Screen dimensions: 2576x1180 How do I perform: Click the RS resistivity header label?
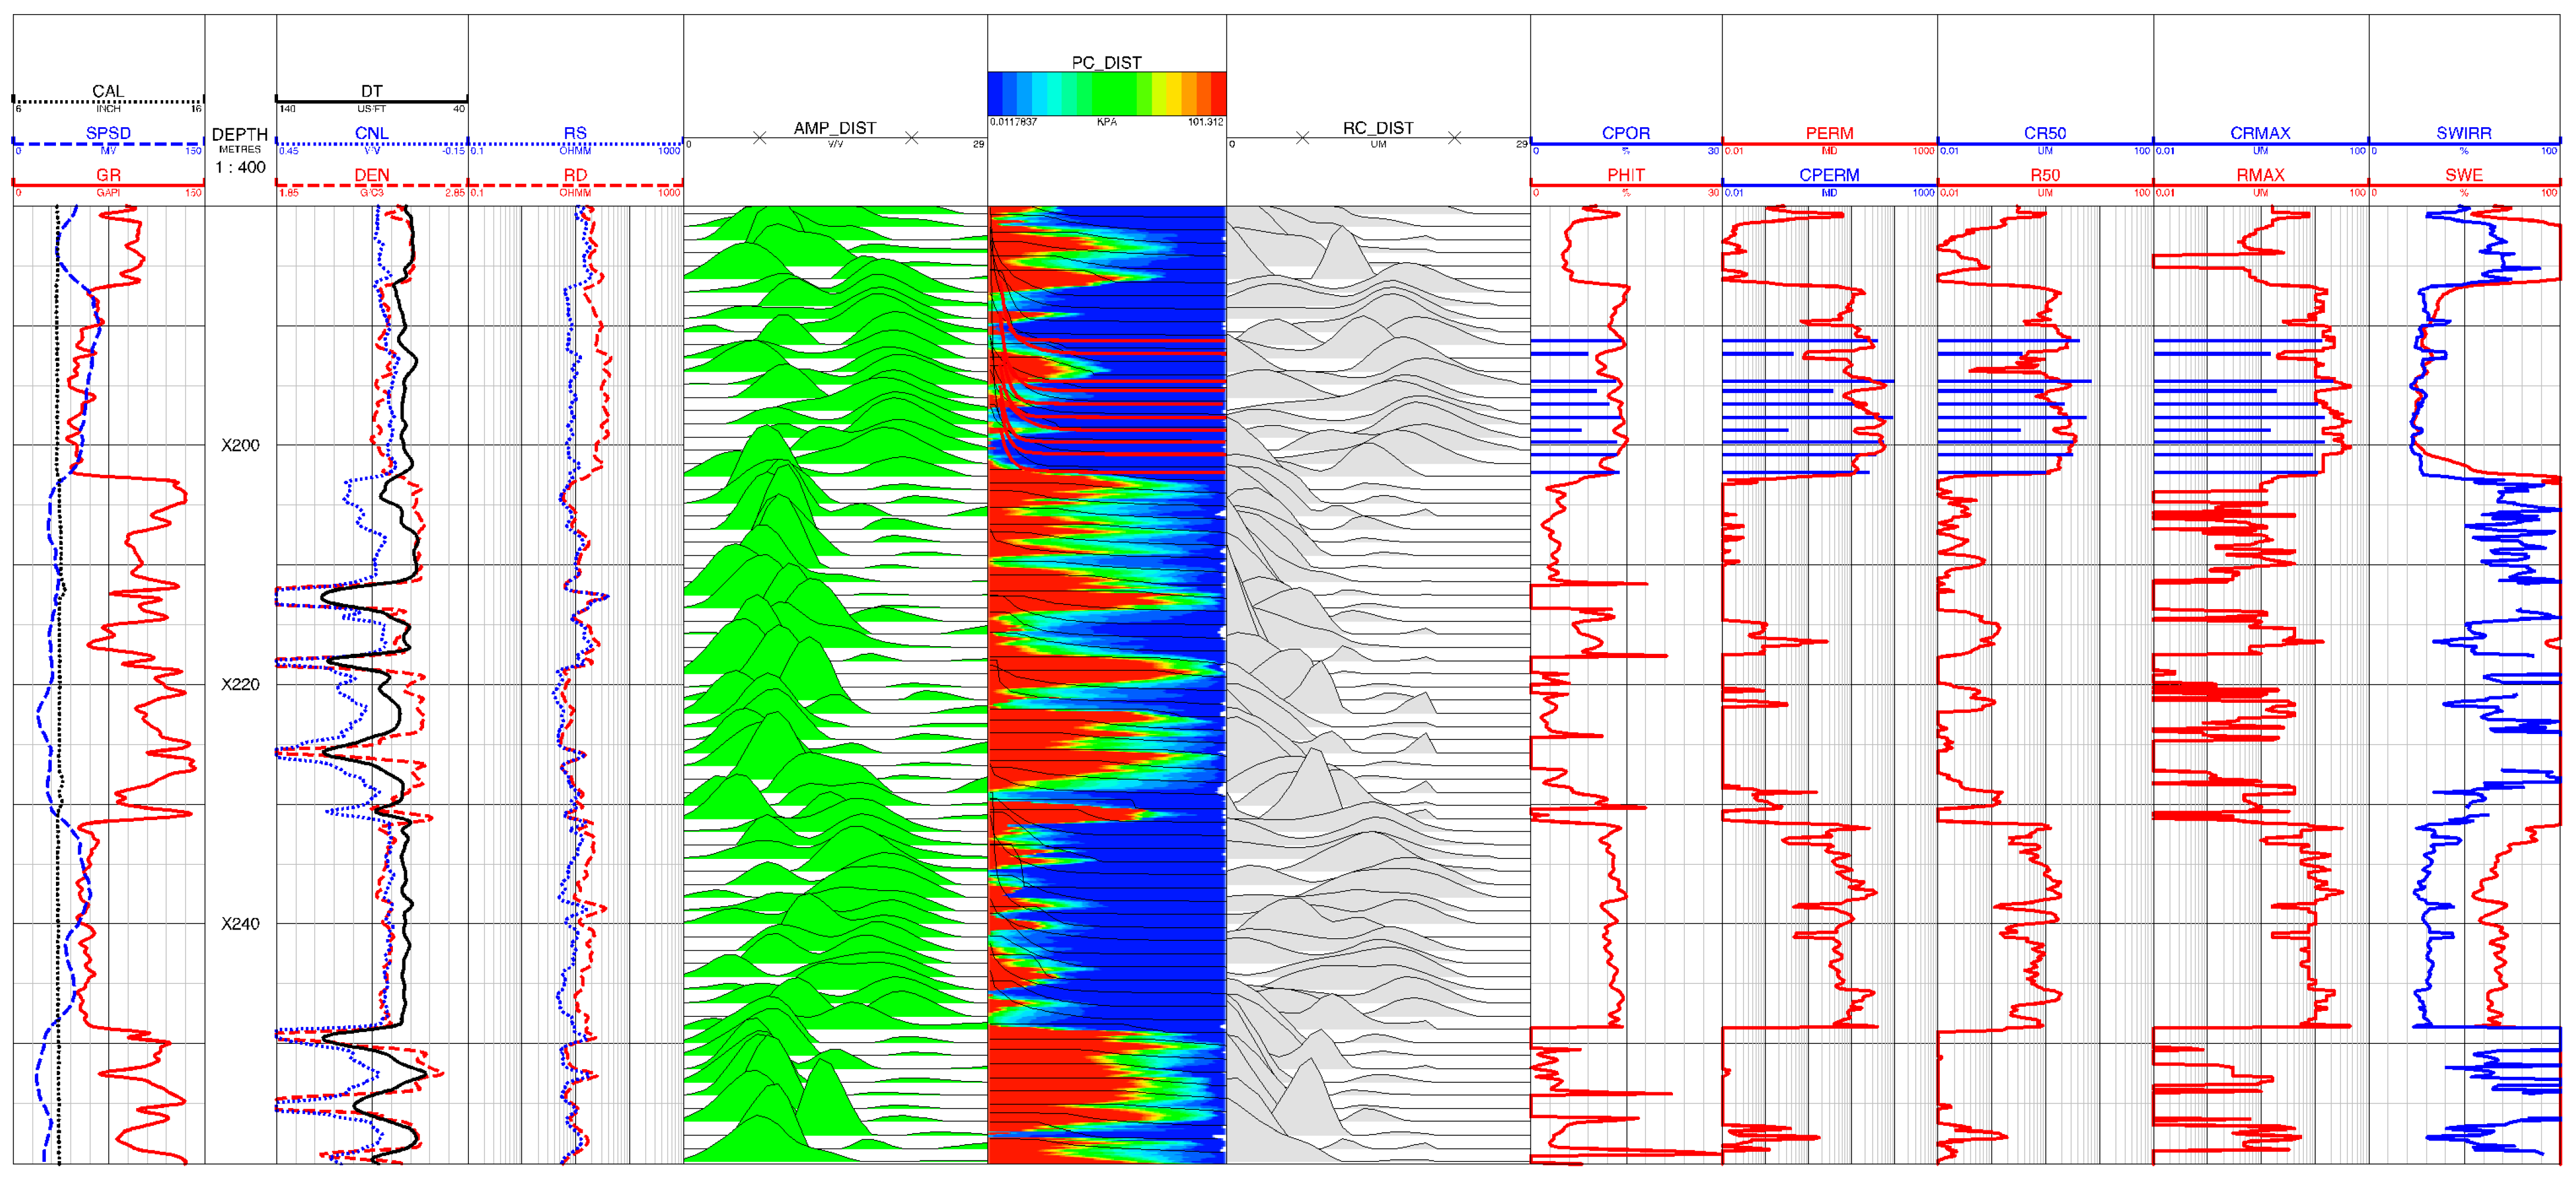click(x=575, y=133)
